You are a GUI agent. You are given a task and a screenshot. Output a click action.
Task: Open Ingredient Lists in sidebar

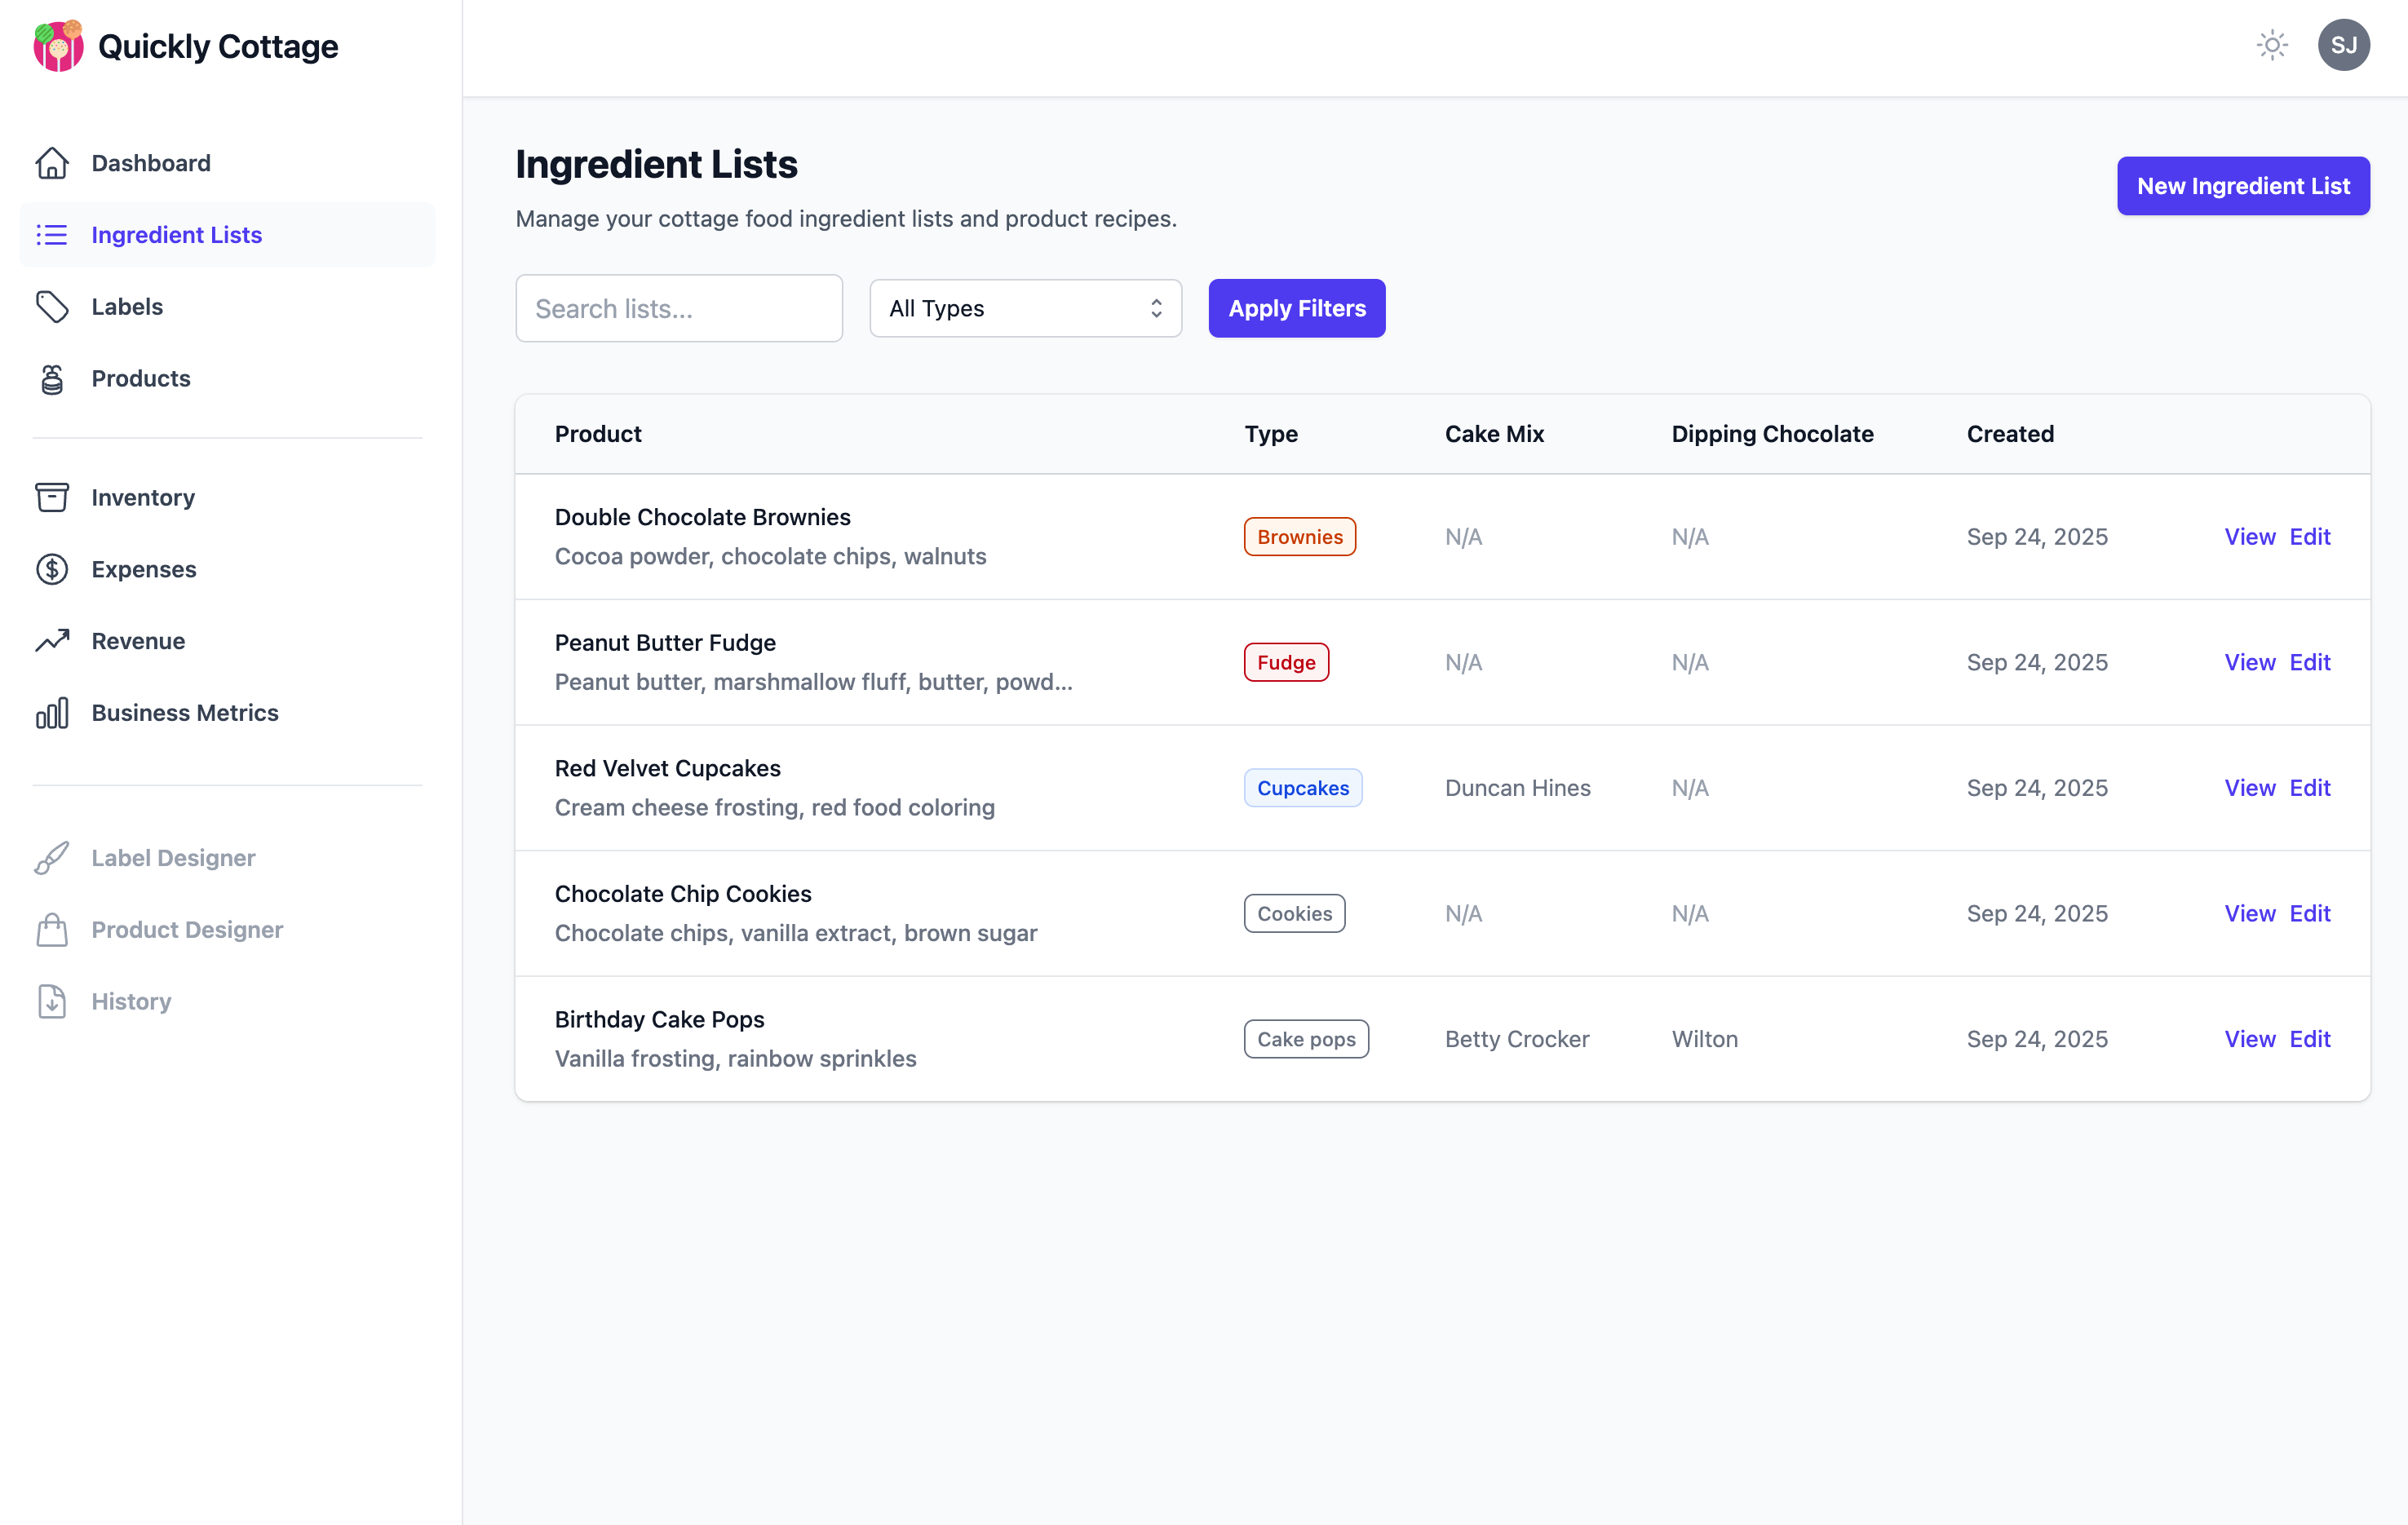tap(176, 235)
